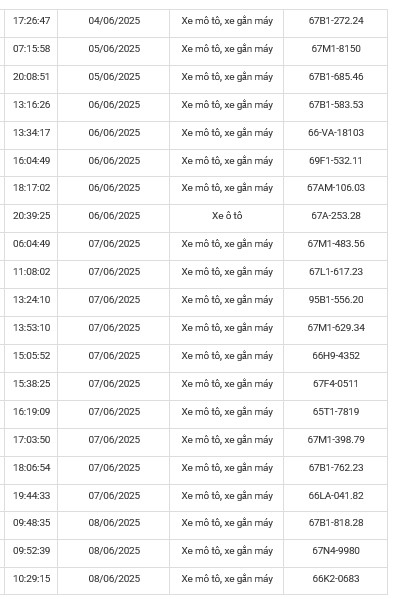
Task: Click plate 67B1-583.53
Action: tap(336, 105)
